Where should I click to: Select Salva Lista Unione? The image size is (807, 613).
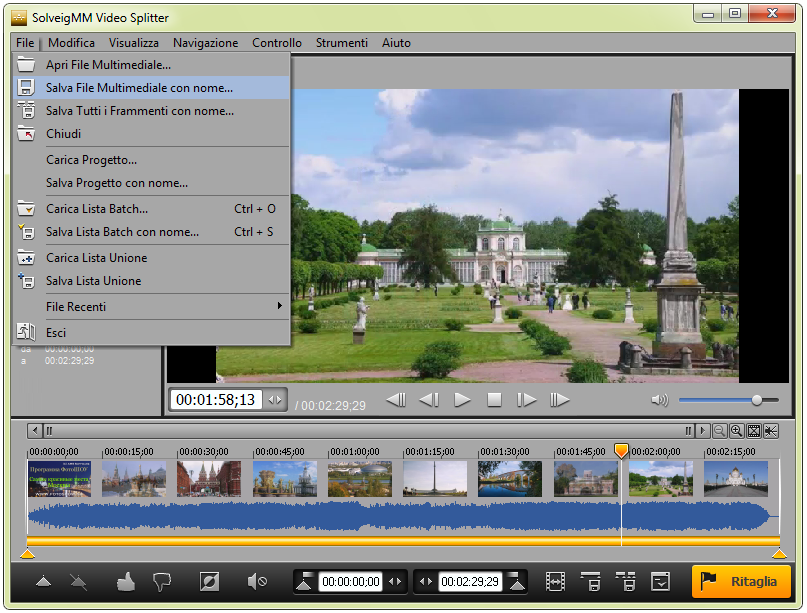[x=151, y=281]
